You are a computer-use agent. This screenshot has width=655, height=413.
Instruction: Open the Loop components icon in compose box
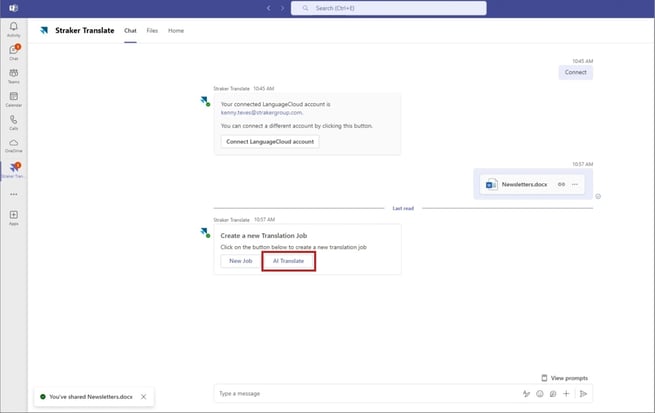coord(553,394)
